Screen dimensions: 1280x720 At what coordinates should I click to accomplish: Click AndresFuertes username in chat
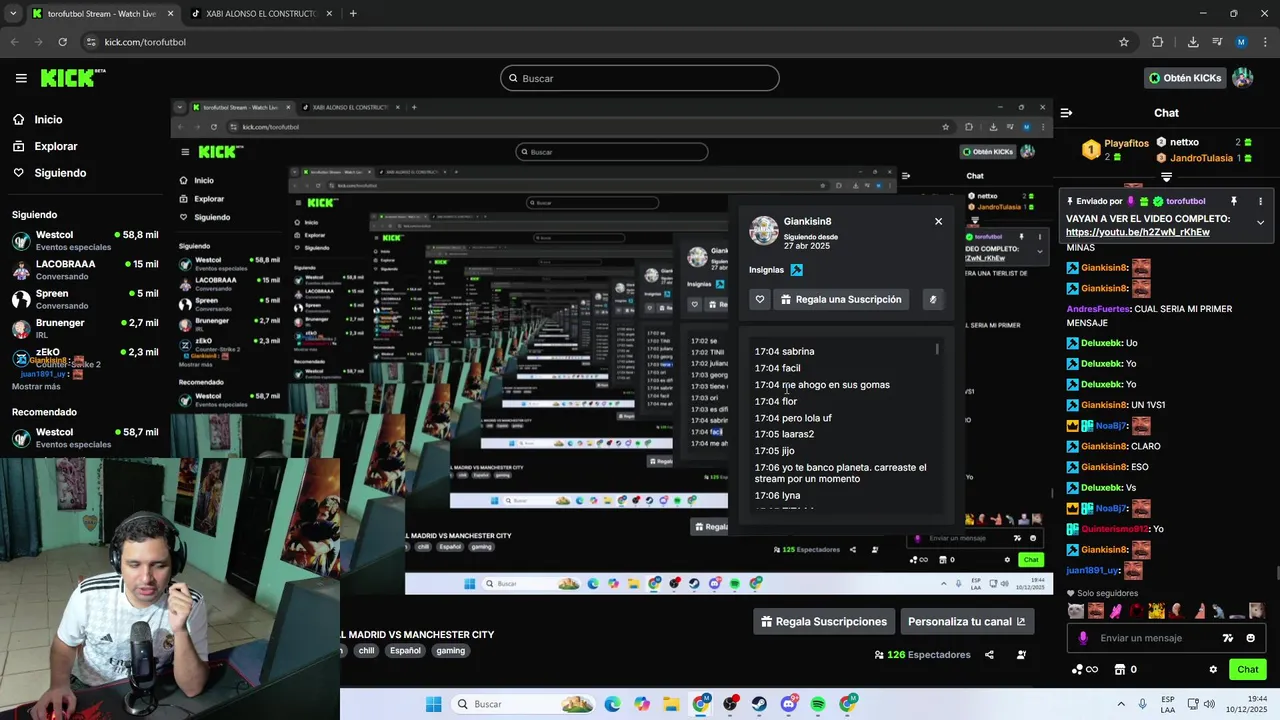pos(1098,309)
